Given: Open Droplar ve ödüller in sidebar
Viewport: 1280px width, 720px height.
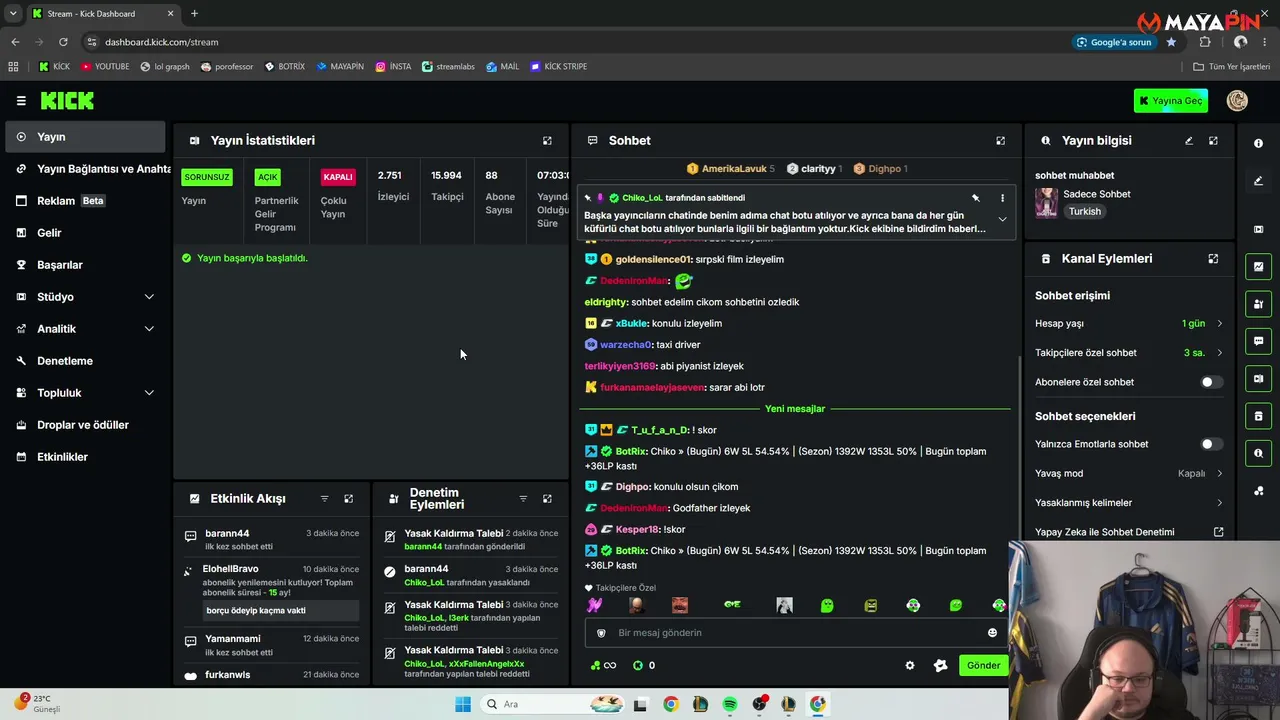Looking at the screenshot, I should [x=85, y=425].
